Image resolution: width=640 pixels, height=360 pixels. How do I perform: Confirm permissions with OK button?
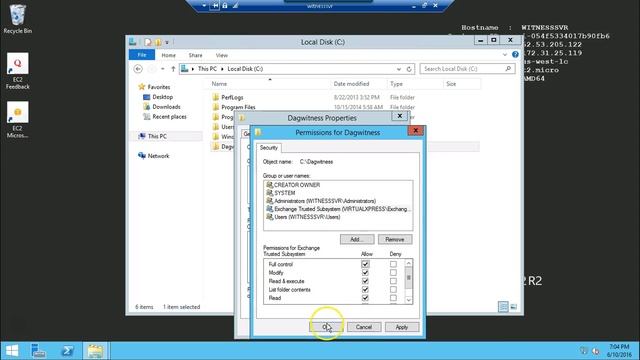coord(326,327)
